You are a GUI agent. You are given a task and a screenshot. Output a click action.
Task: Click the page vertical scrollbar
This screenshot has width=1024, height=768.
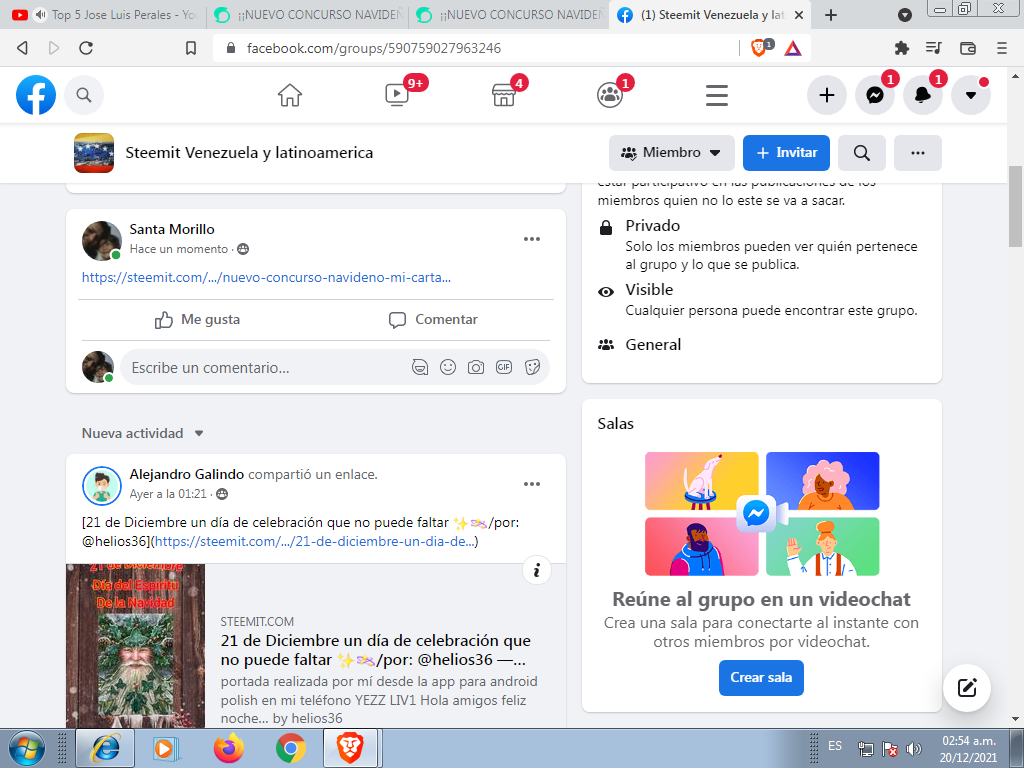[x=1015, y=206]
